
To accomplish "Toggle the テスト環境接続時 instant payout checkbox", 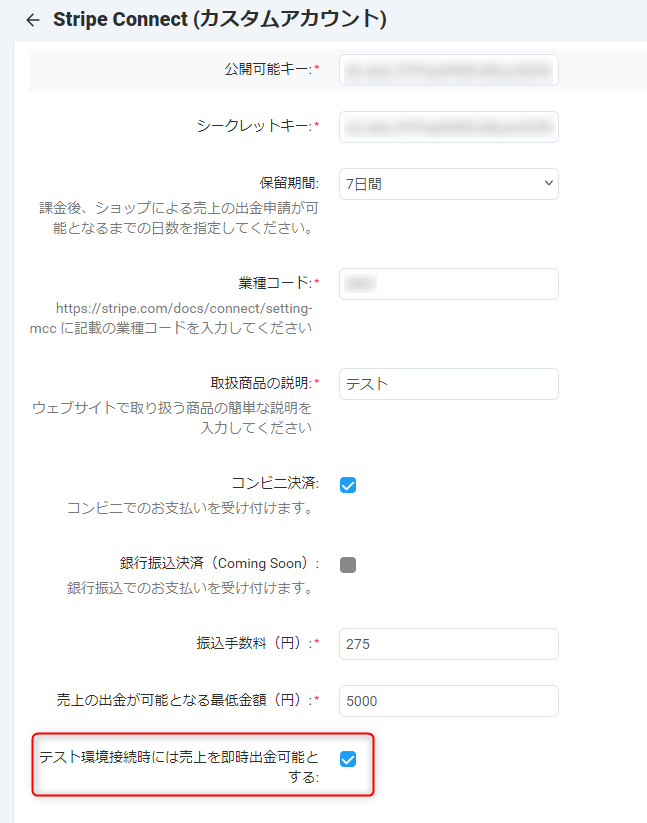I will (x=348, y=759).
